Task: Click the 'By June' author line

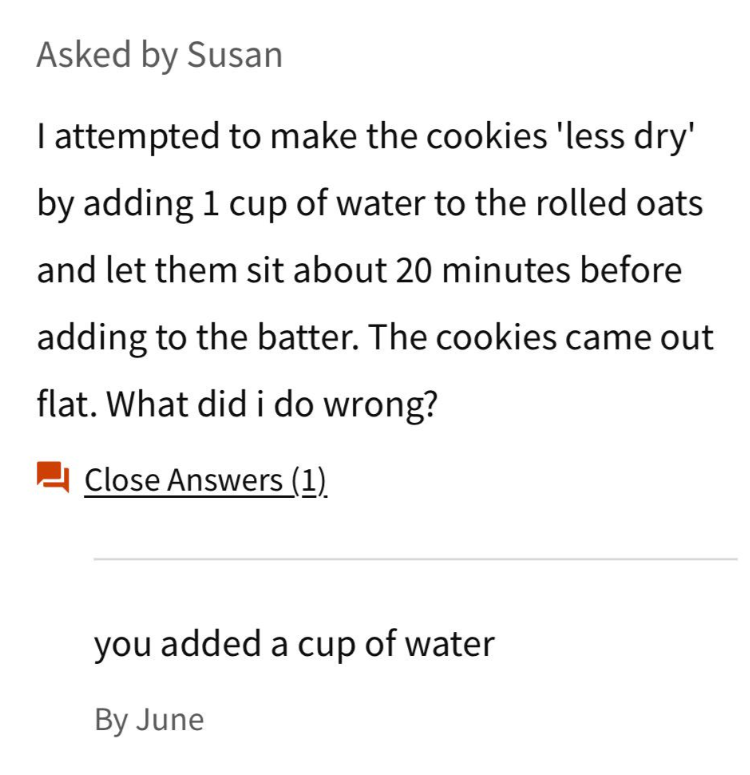Action: pyautogui.click(x=149, y=720)
